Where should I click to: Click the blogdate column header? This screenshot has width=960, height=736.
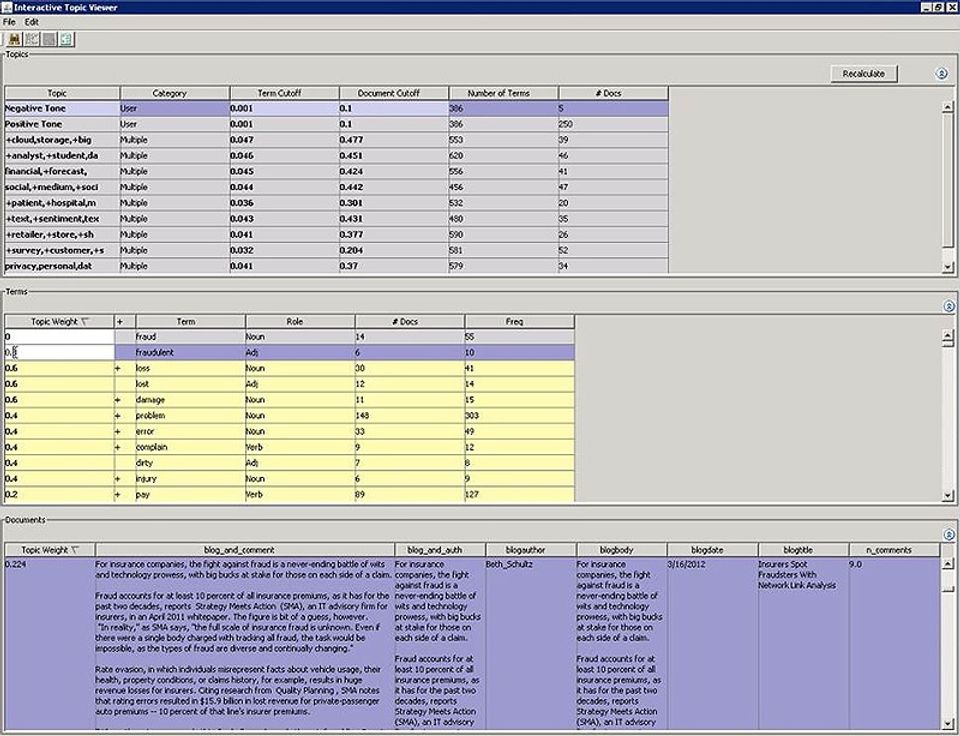click(713, 550)
